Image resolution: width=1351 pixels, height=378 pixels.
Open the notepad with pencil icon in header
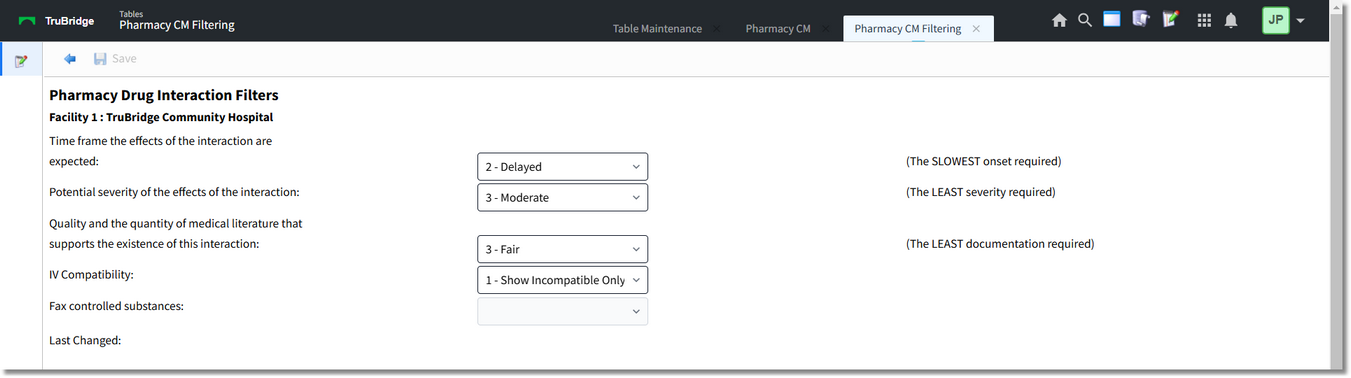point(1170,19)
